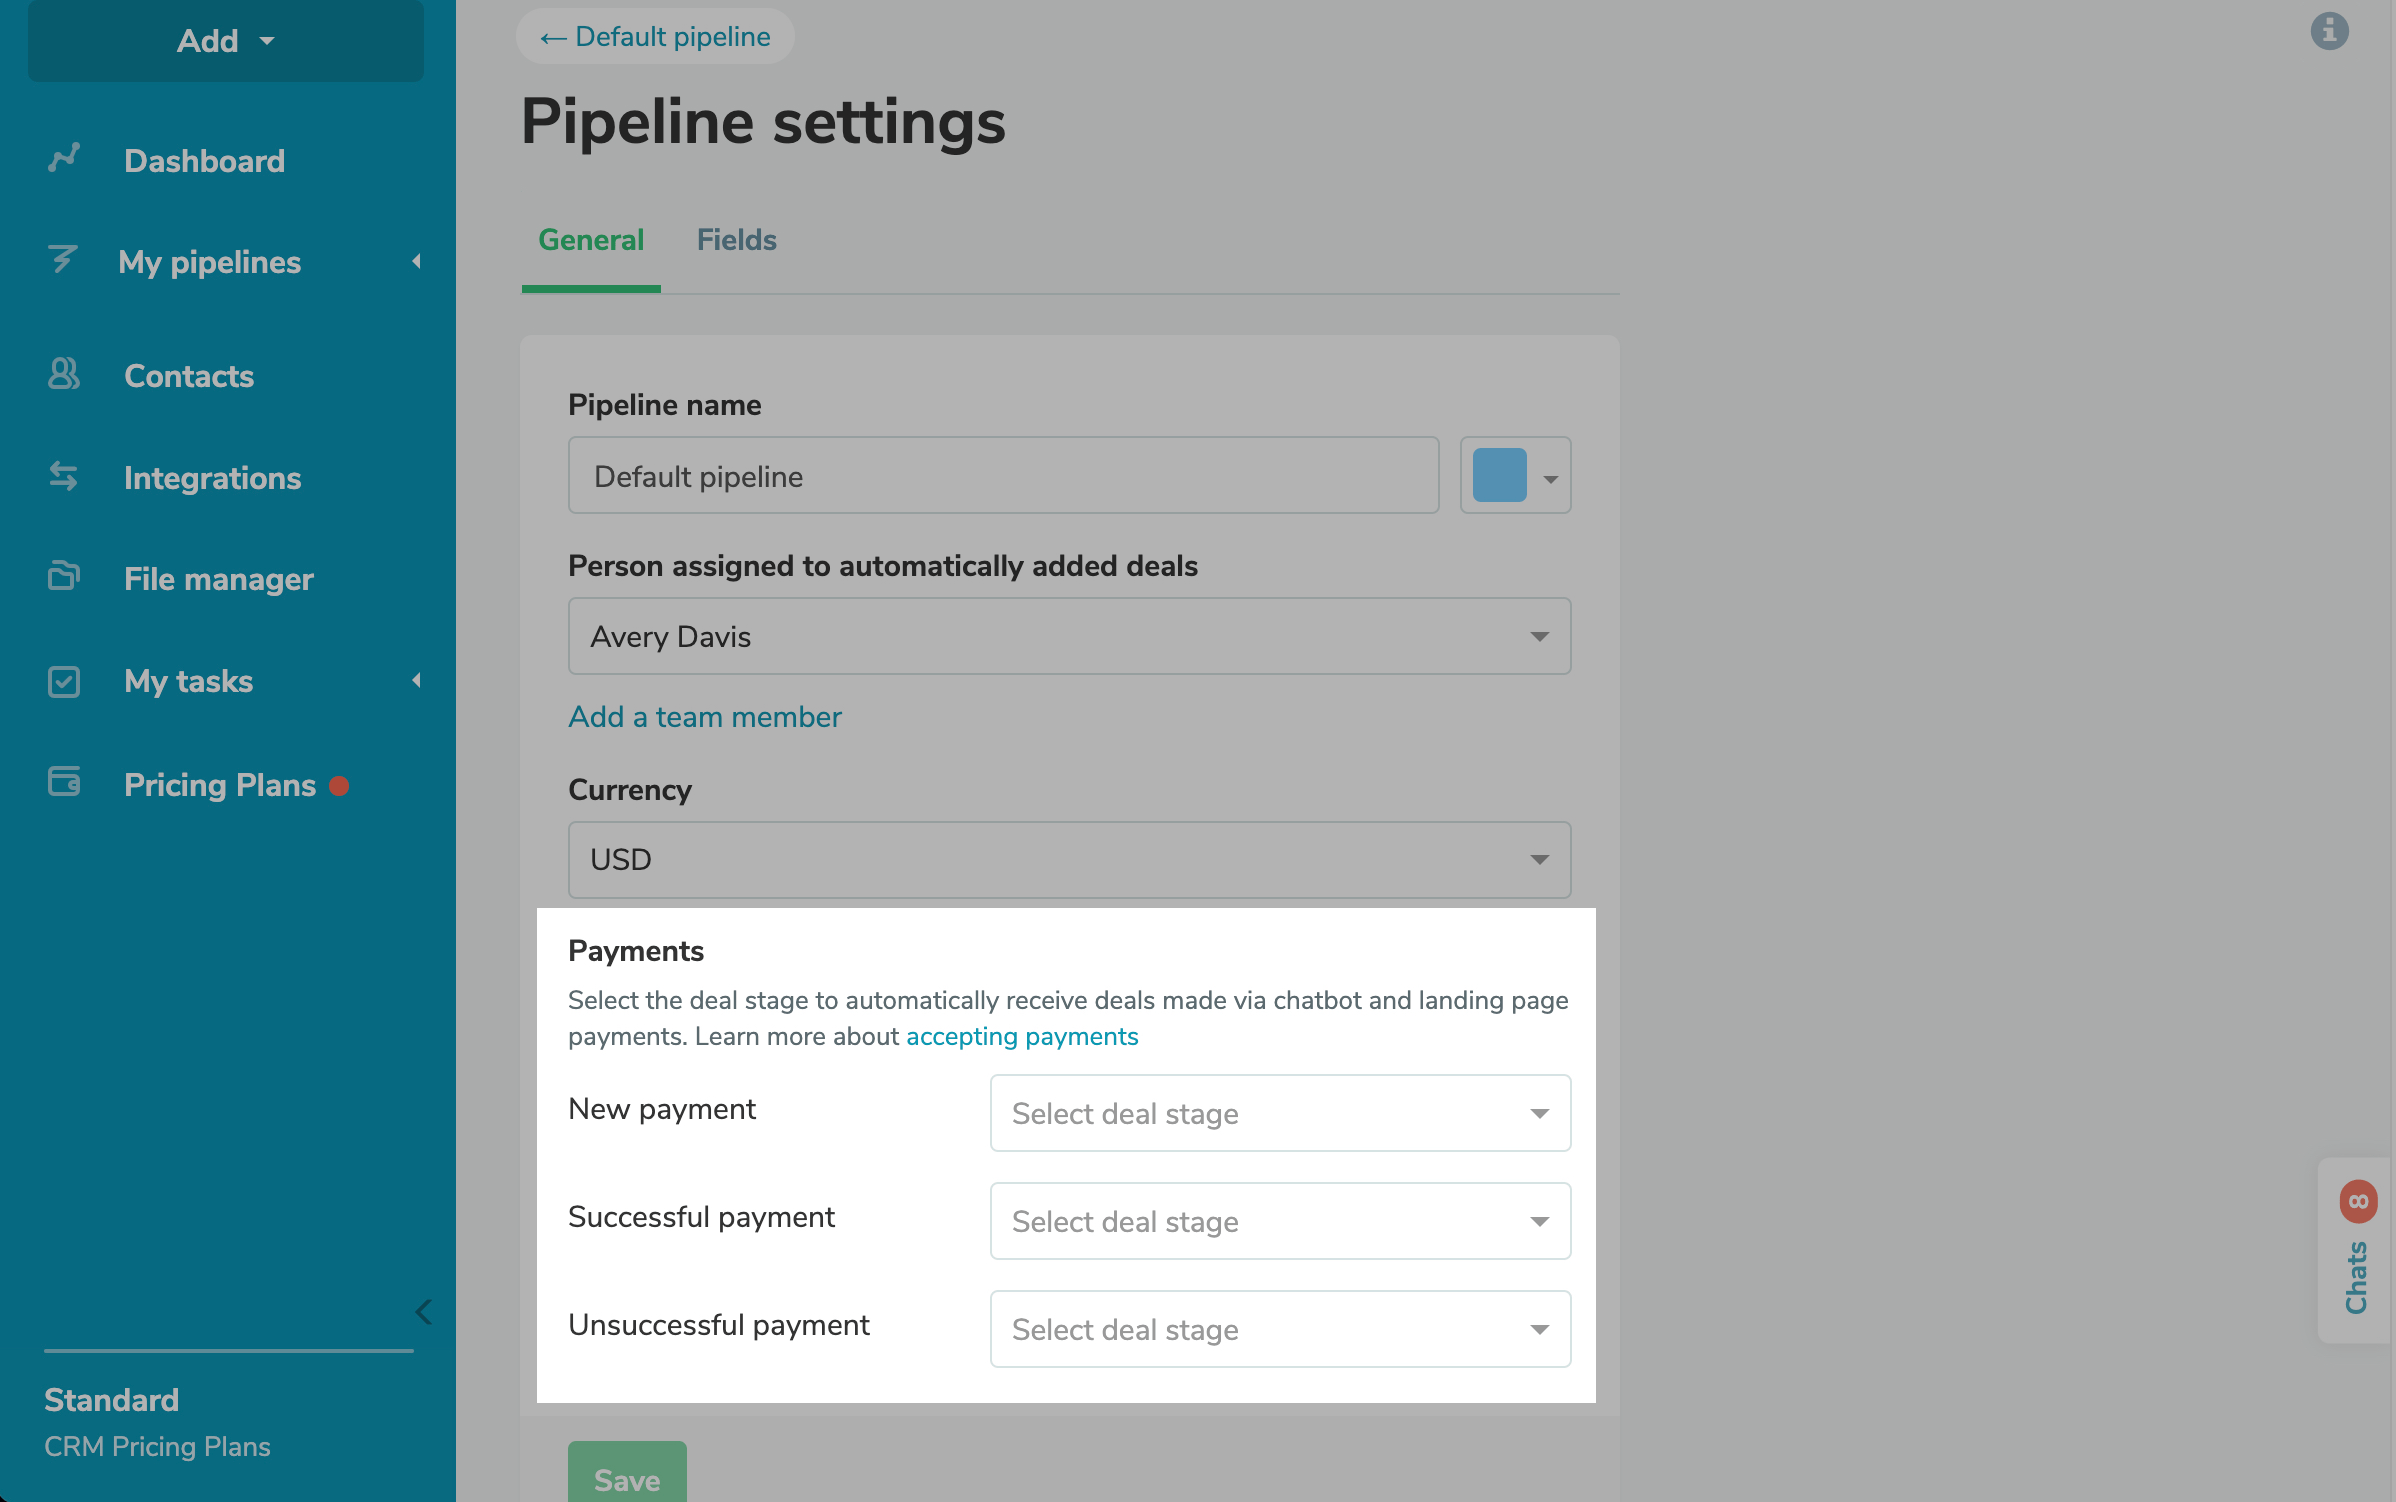Collapse the sidebar with the chevron arrow
2396x1502 pixels.
click(x=423, y=1311)
